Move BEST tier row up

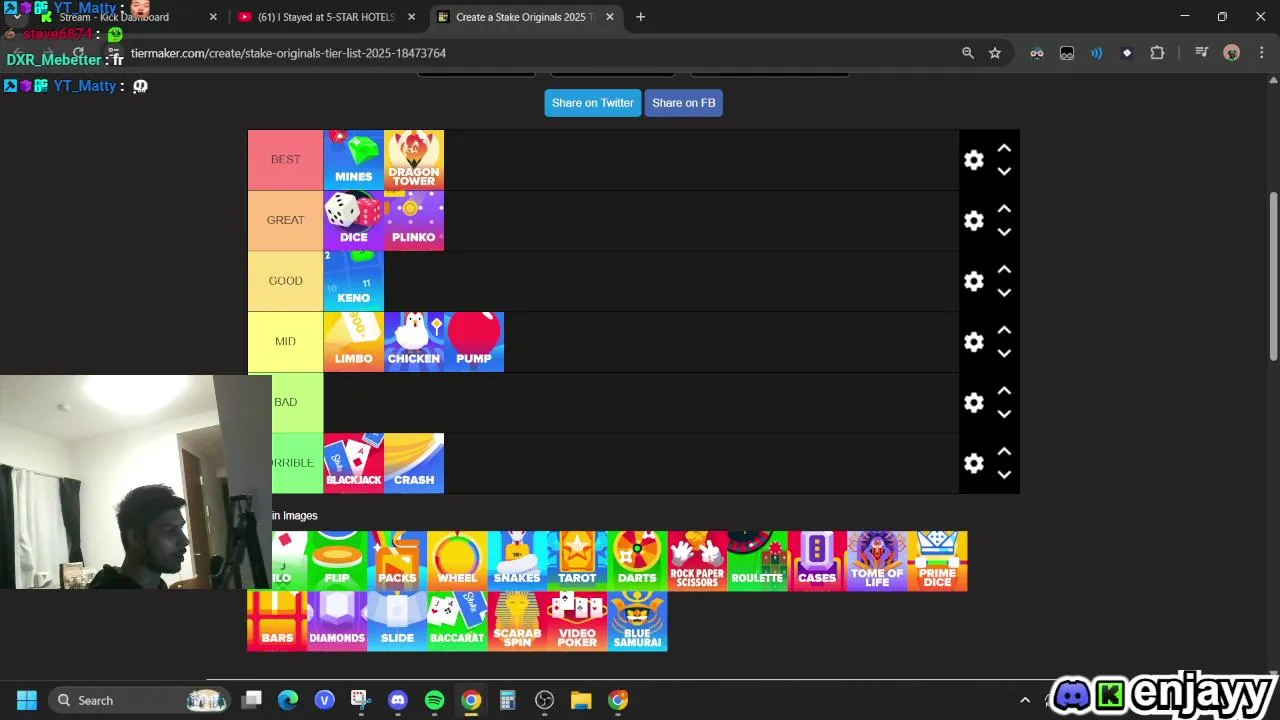coord(1004,148)
